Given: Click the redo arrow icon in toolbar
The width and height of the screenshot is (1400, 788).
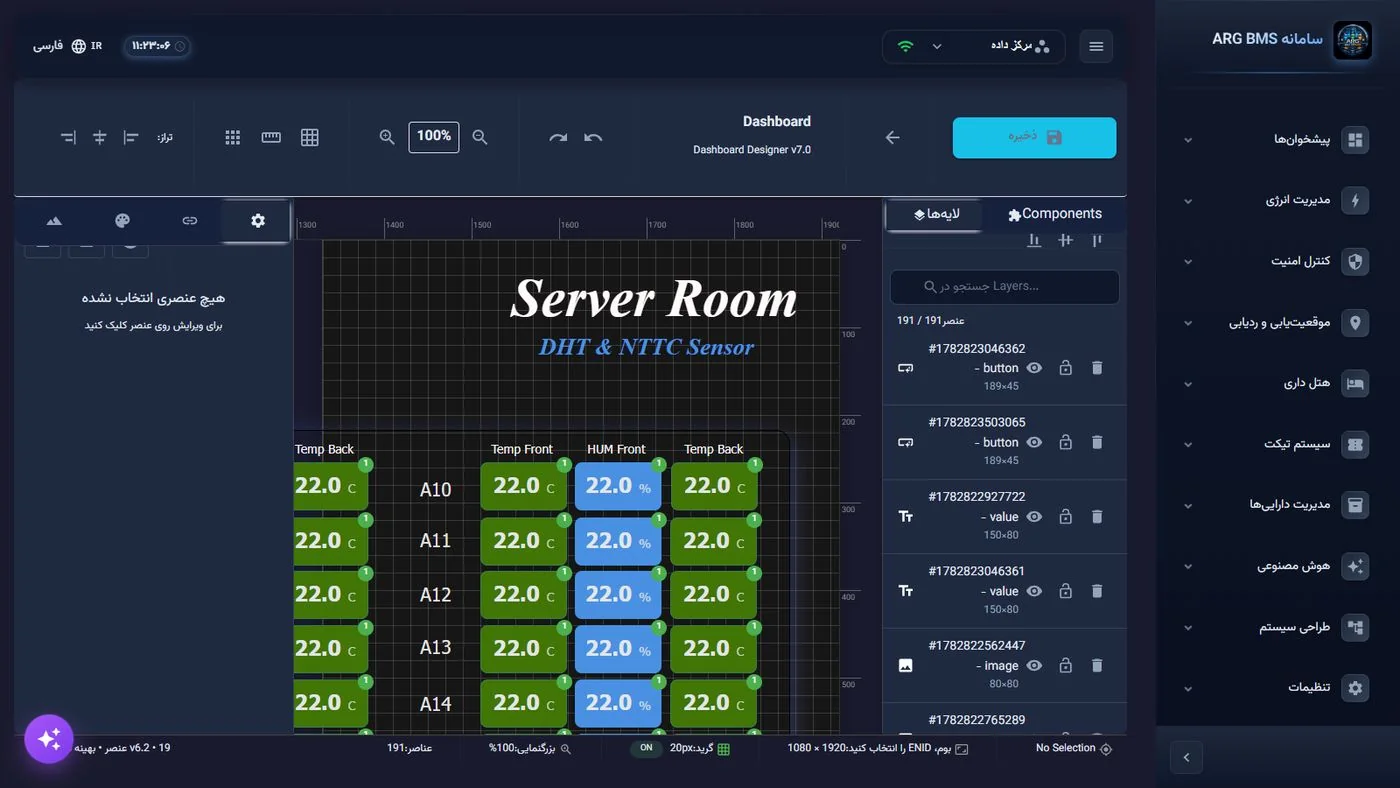Looking at the screenshot, I should click(558, 138).
